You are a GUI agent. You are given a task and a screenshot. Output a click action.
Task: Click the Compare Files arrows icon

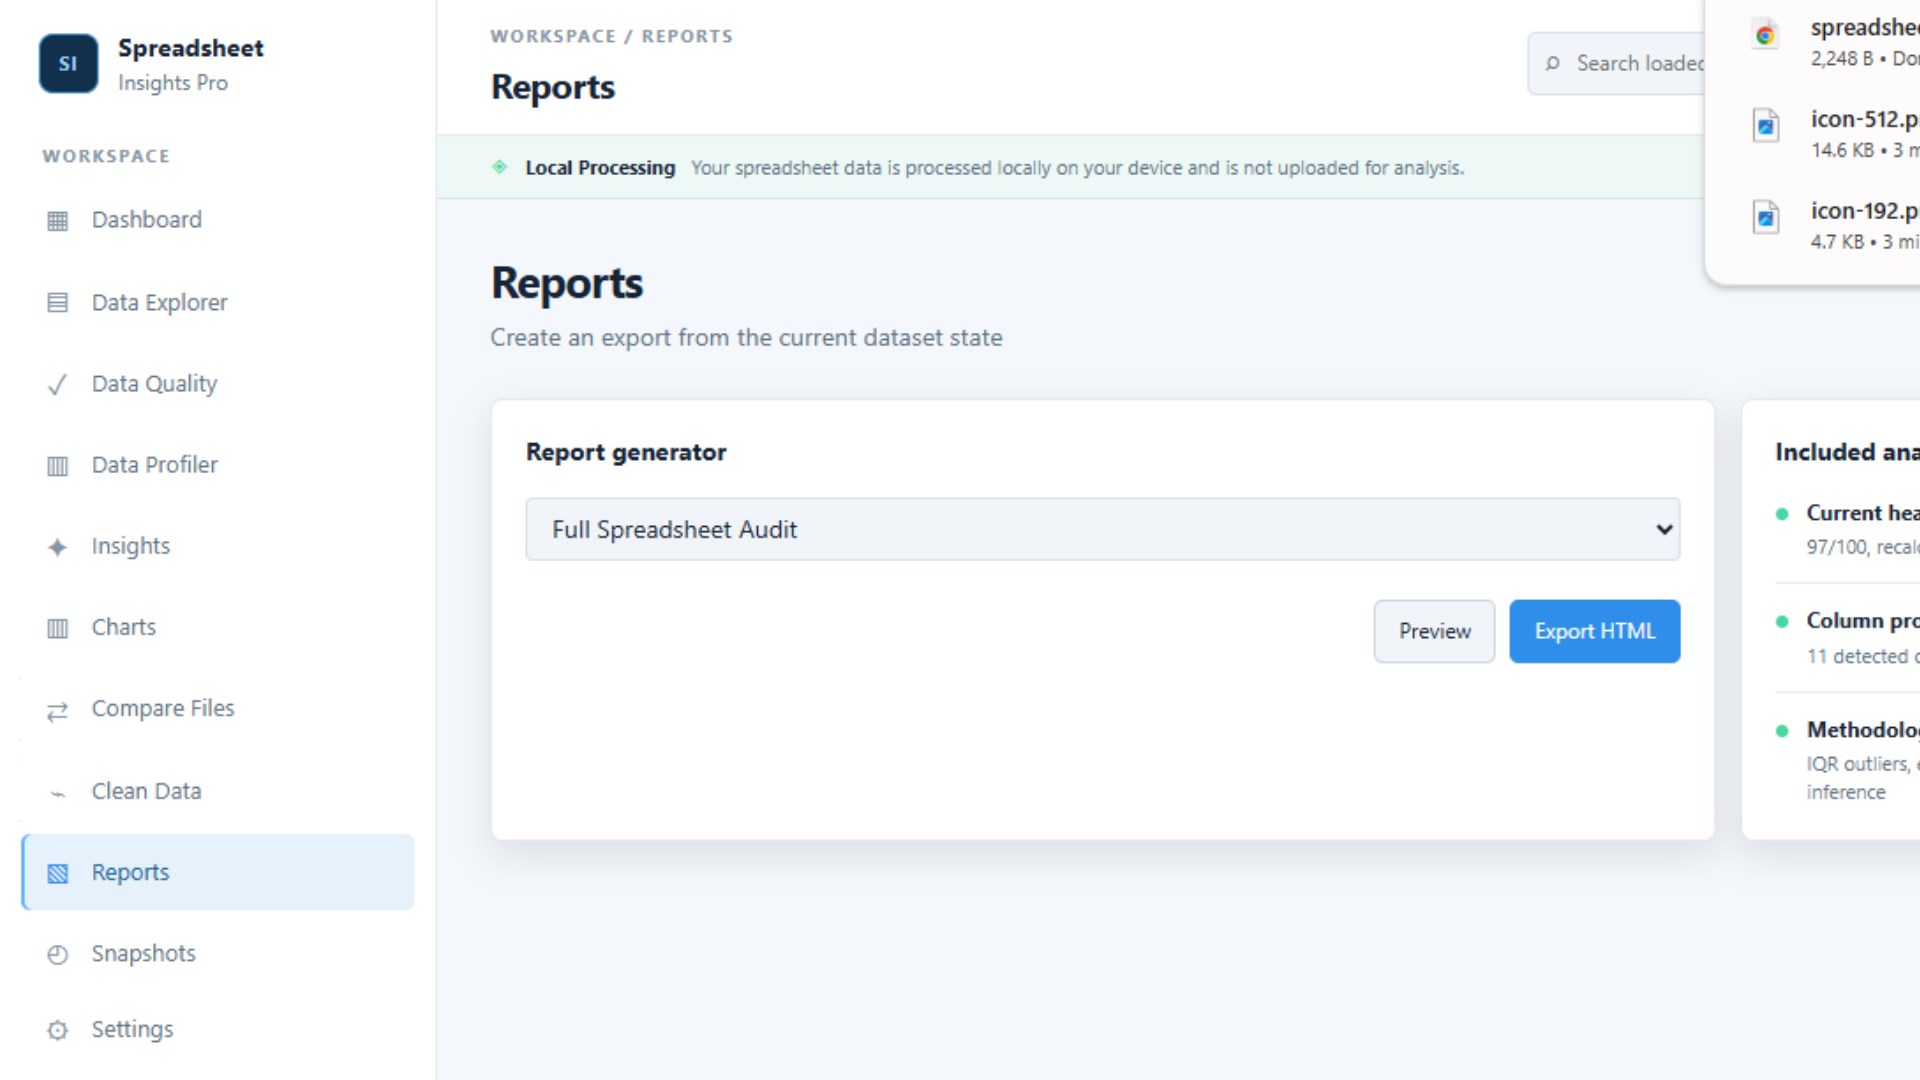[x=58, y=711]
